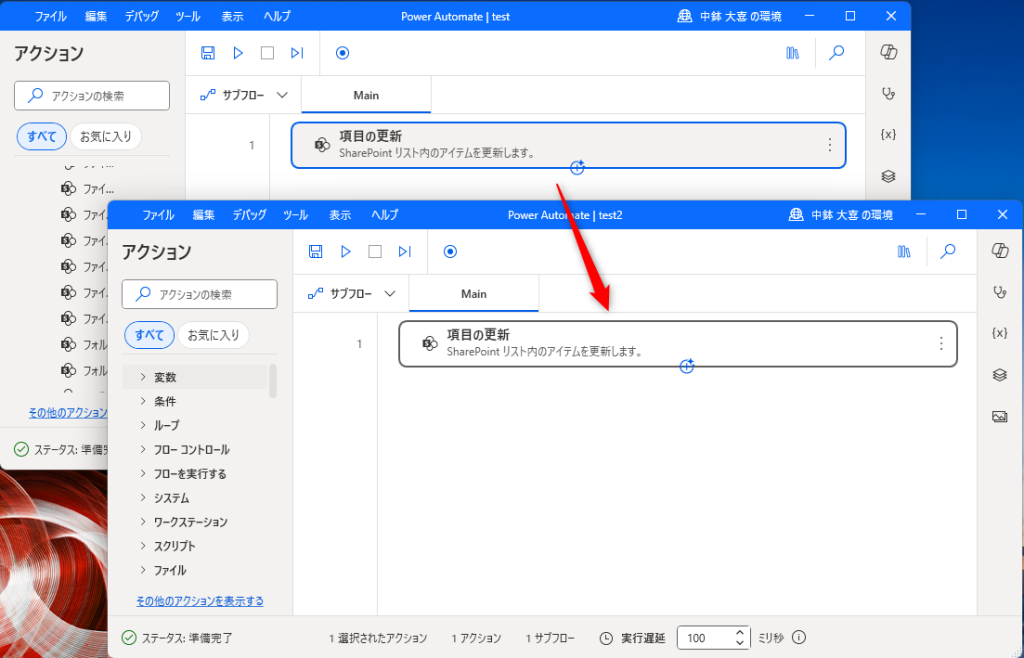Open the 編集 menu in test2 window
1024x658 pixels.
pyautogui.click(x=204, y=215)
